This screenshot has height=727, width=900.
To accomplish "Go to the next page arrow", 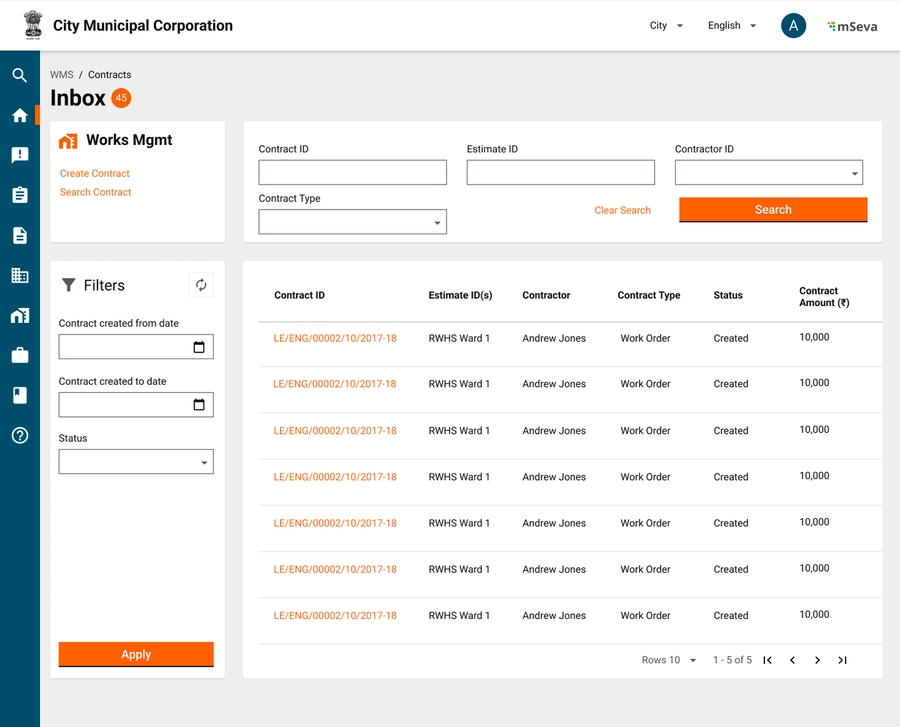I will (817, 660).
